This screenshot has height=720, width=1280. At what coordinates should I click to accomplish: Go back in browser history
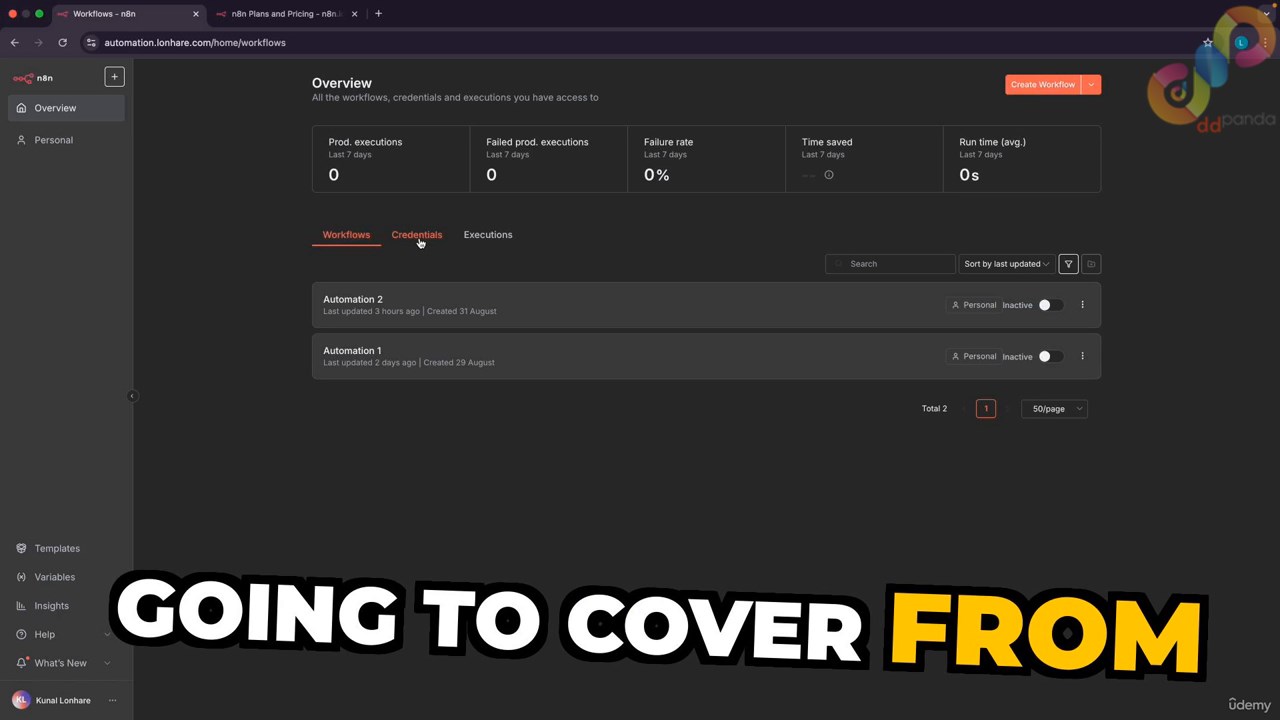pos(14,43)
